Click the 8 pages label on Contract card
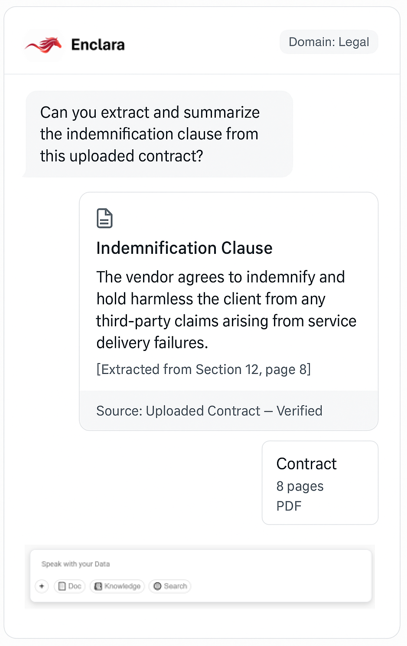 tap(299, 486)
